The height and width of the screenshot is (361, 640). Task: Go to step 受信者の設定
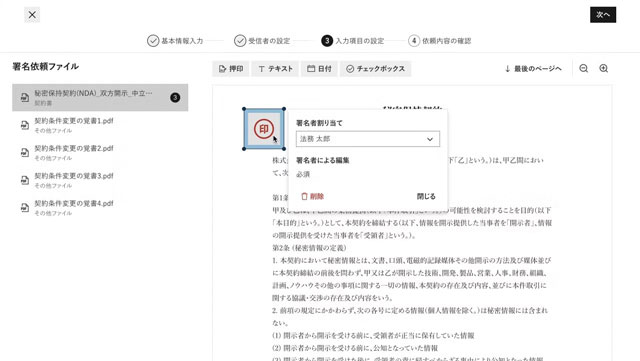[262, 41]
